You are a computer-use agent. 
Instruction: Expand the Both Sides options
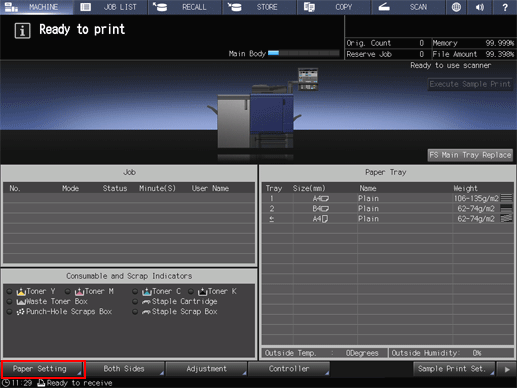pyautogui.click(x=124, y=369)
